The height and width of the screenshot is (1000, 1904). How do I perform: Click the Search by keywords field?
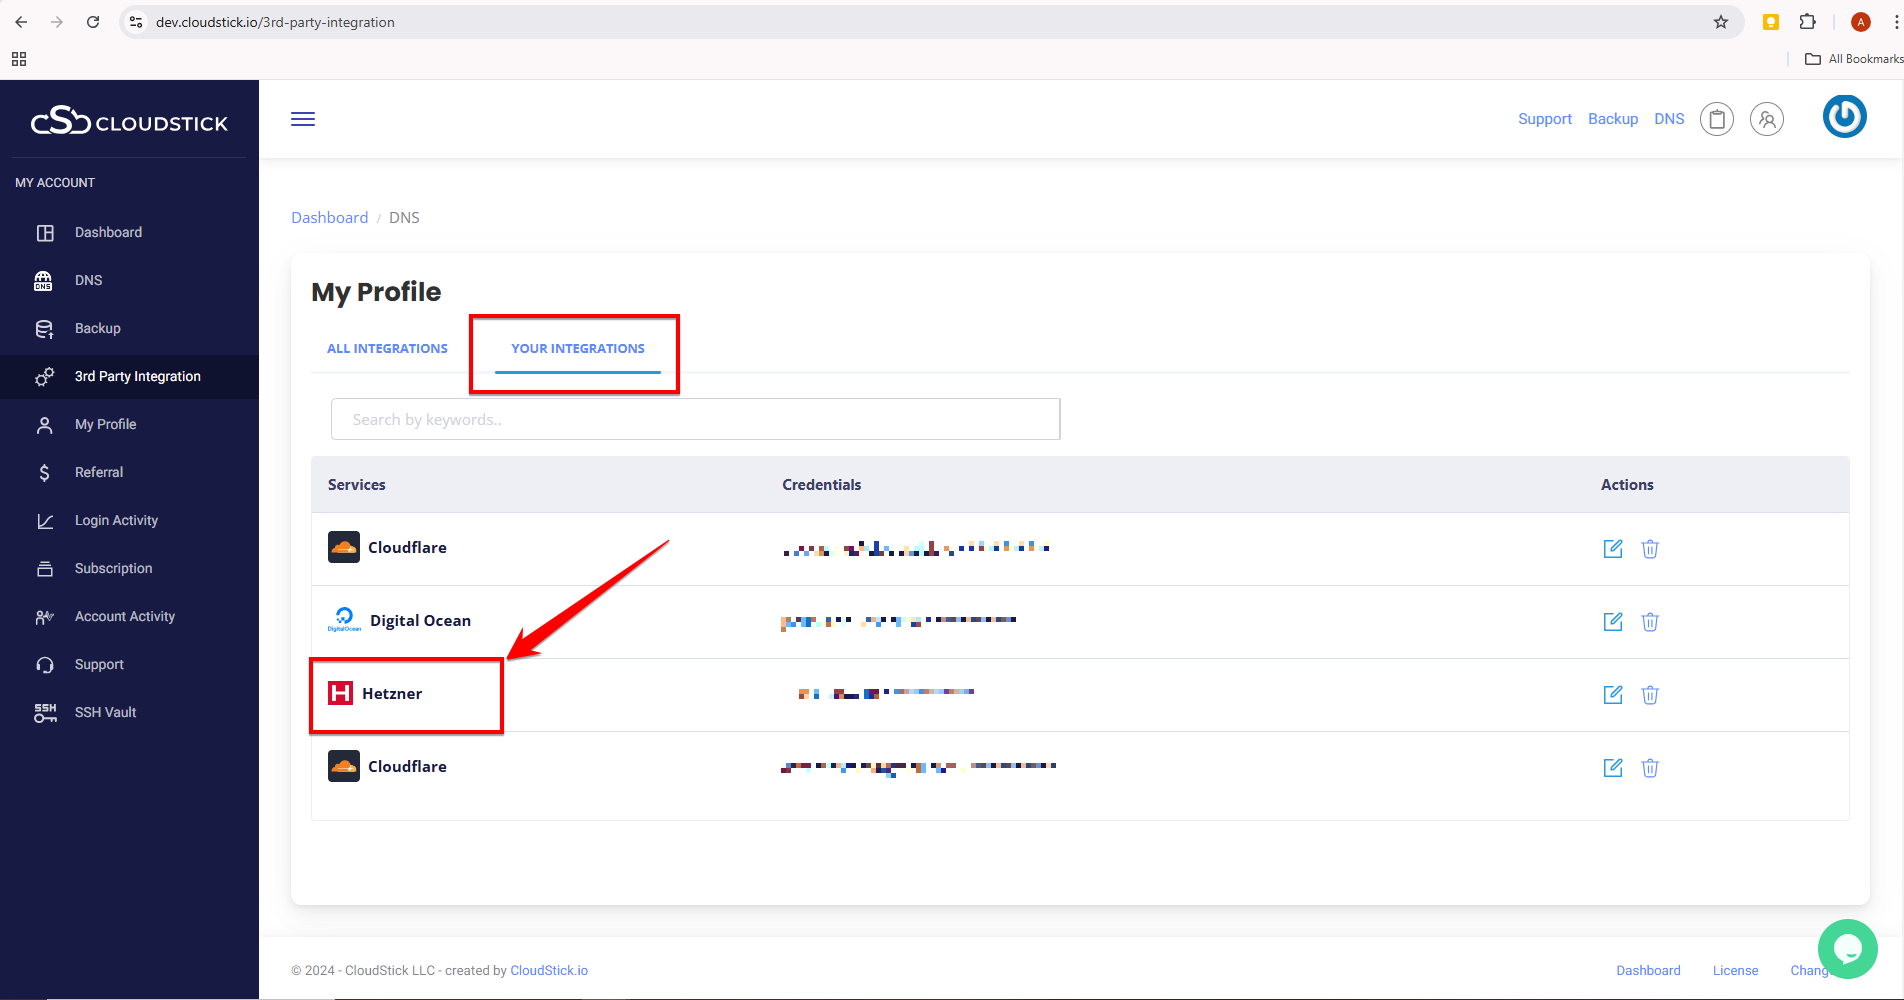(695, 420)
